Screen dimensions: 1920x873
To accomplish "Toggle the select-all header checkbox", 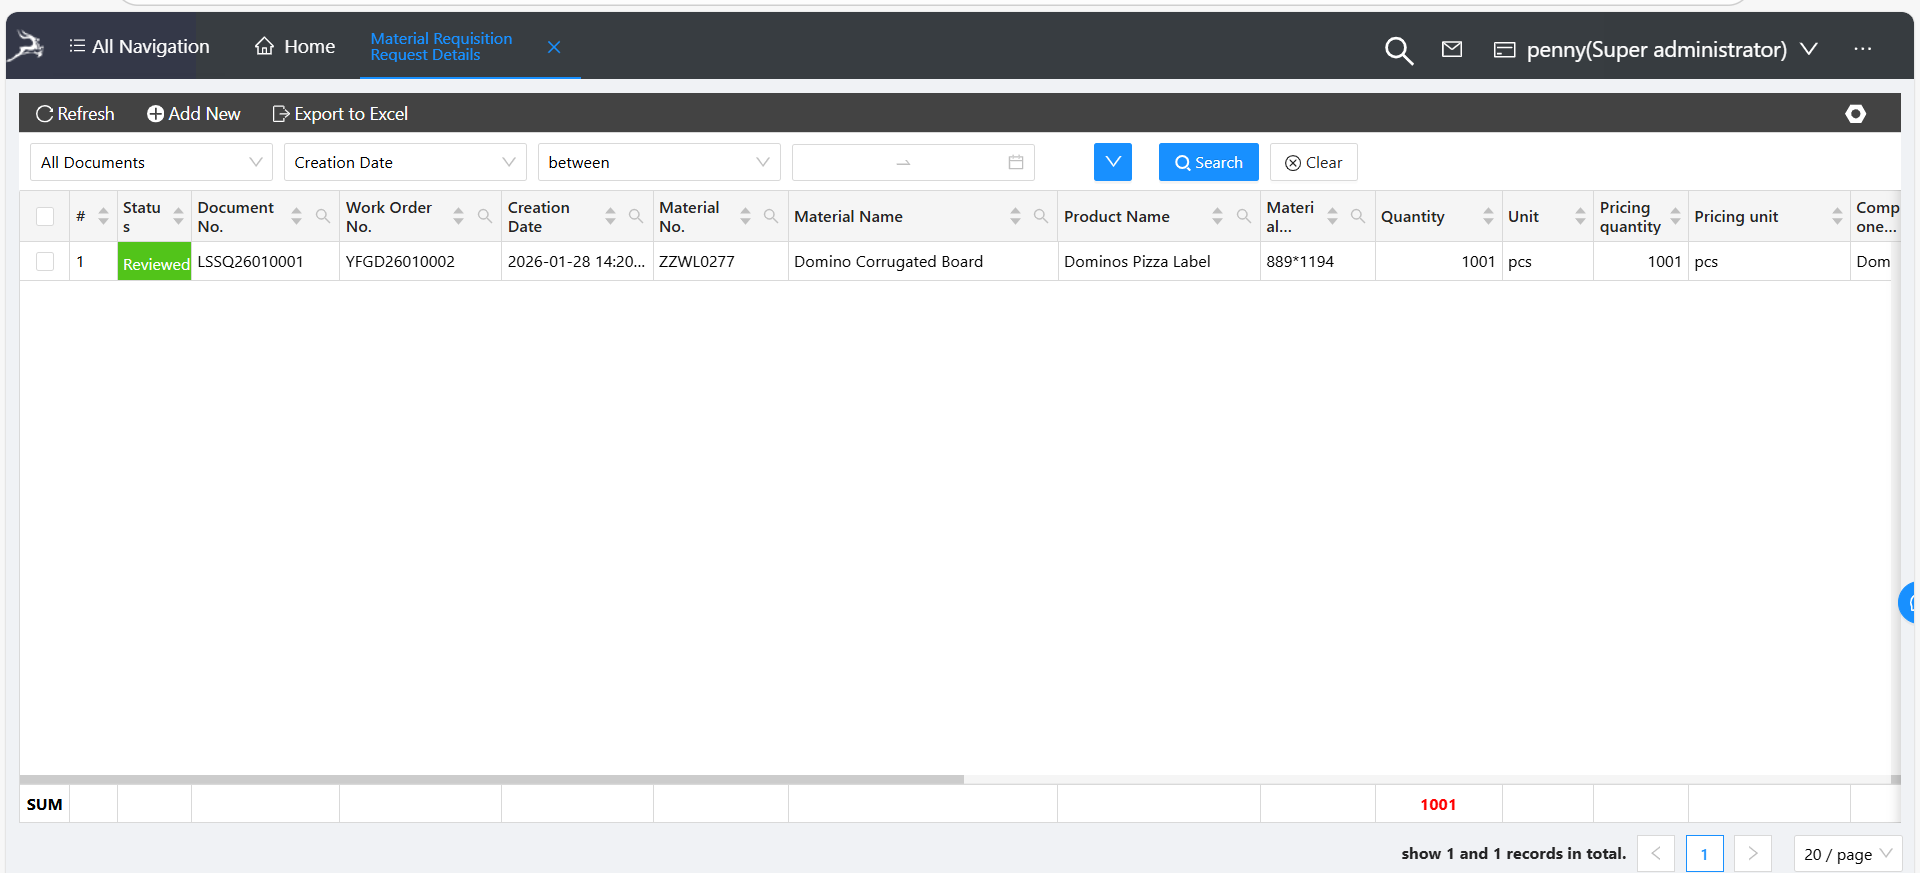I will [x=45, y=216].
